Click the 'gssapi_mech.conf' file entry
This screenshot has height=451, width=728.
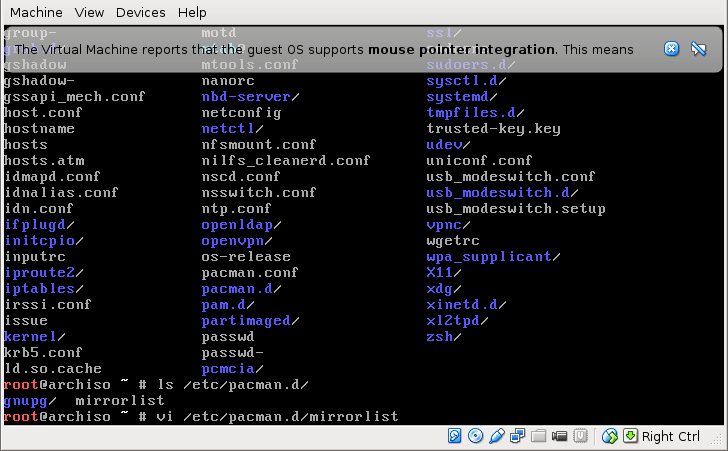pos(74,97)
